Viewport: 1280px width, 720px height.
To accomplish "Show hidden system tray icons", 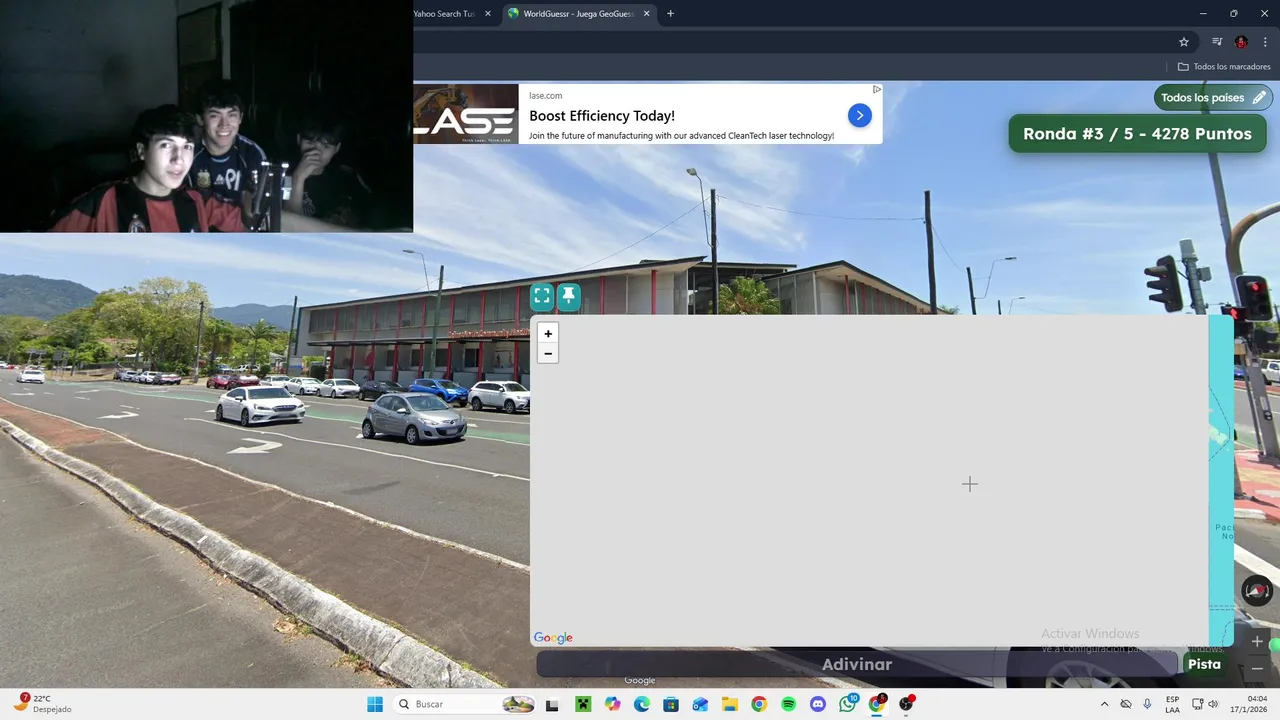I will tap(1104, 704).
